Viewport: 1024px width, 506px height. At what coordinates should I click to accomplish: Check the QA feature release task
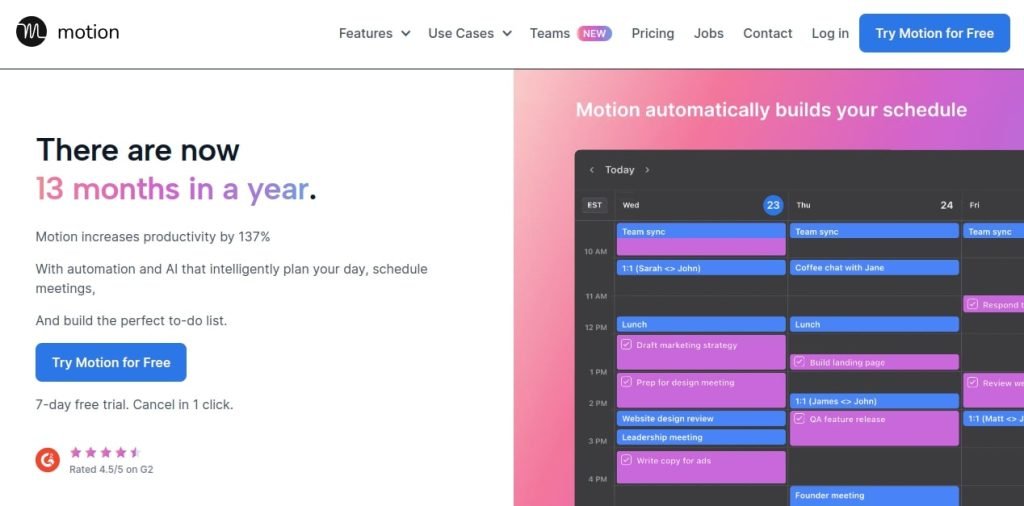click(799, 419)
